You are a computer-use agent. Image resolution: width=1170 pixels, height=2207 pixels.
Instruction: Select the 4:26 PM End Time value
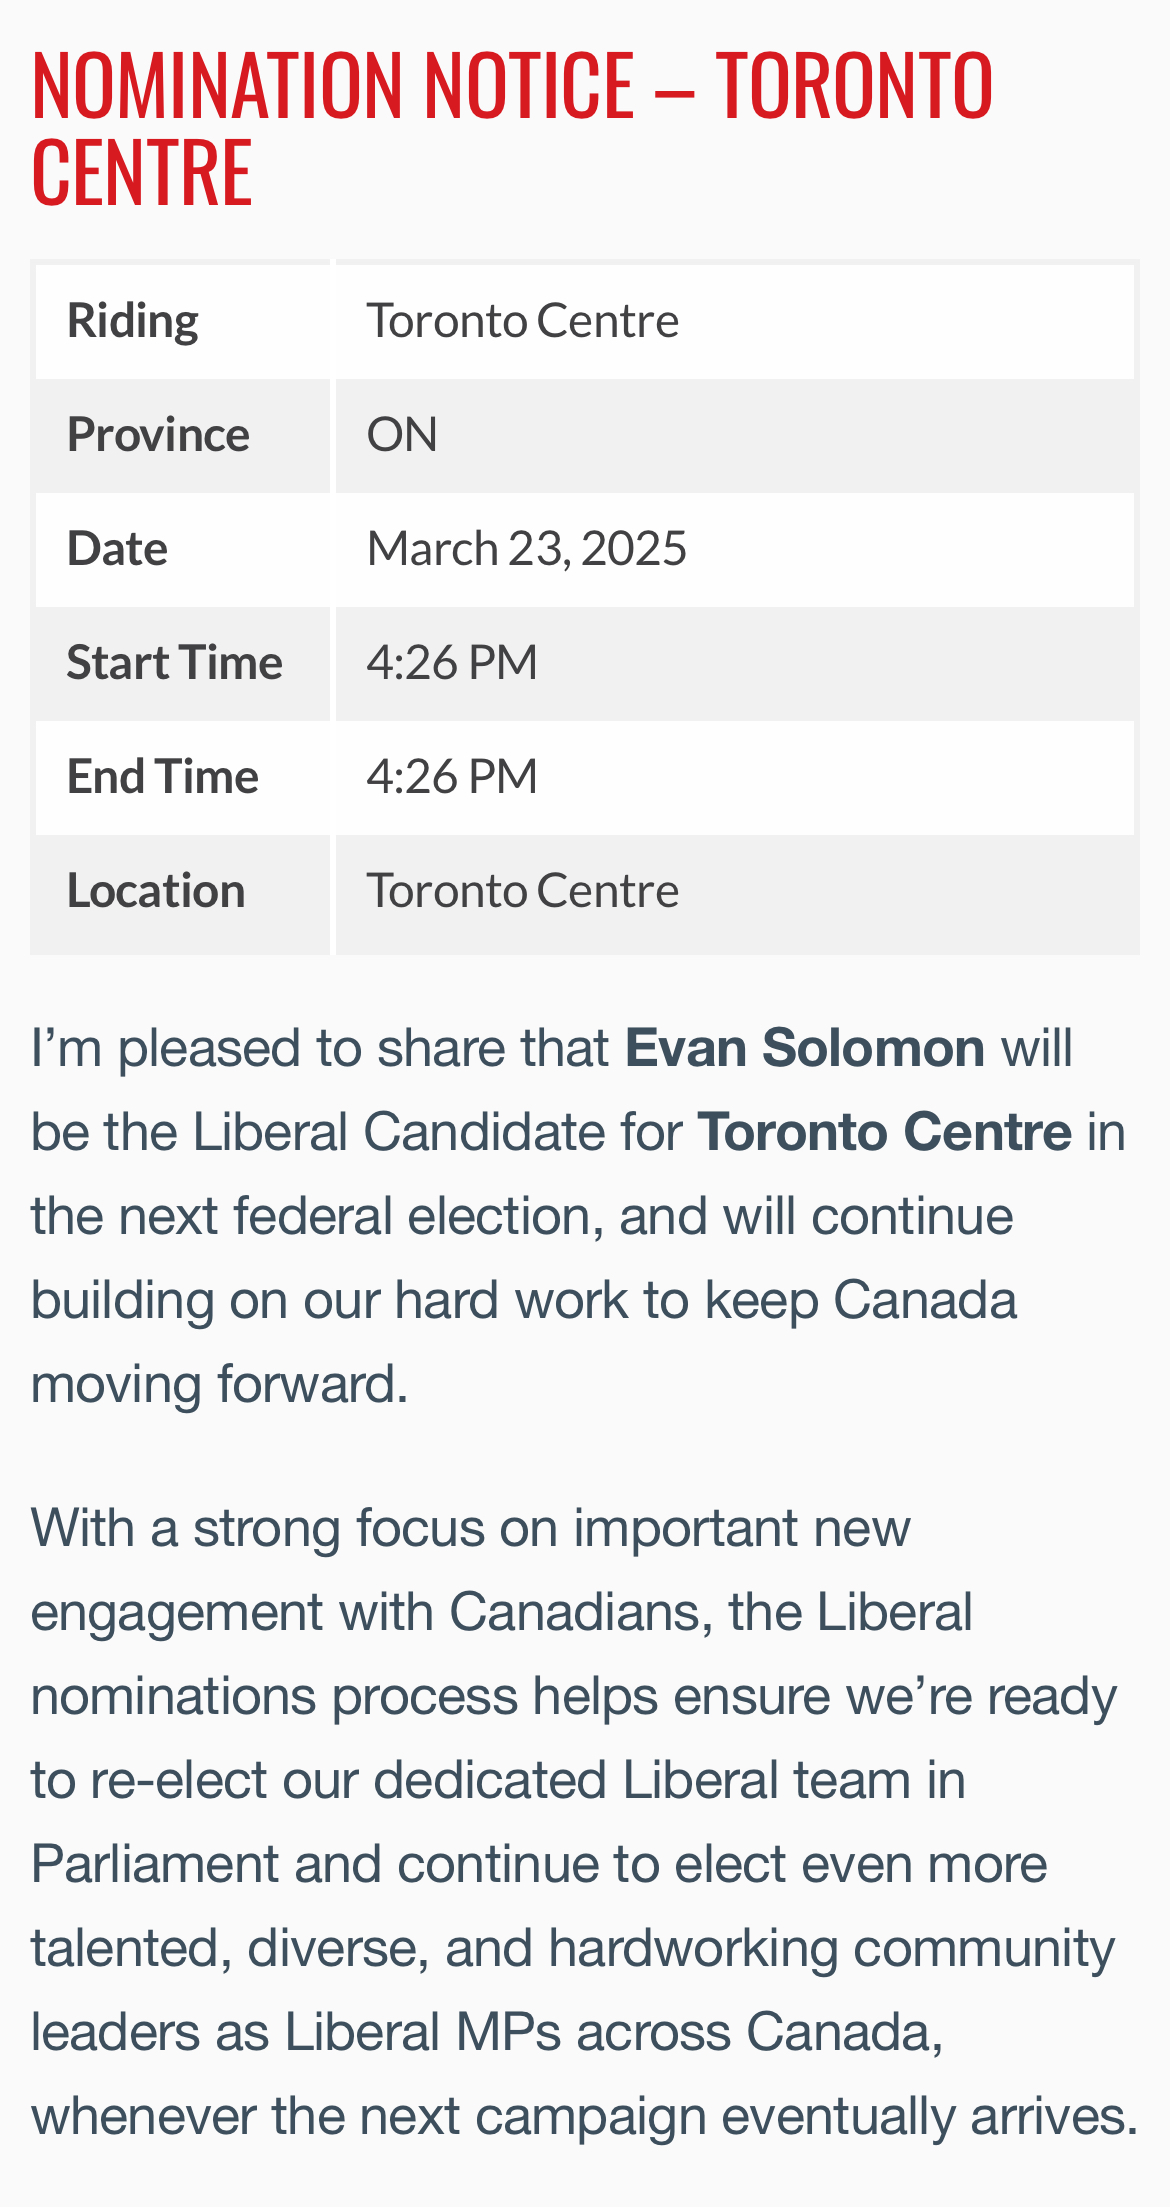452,777
